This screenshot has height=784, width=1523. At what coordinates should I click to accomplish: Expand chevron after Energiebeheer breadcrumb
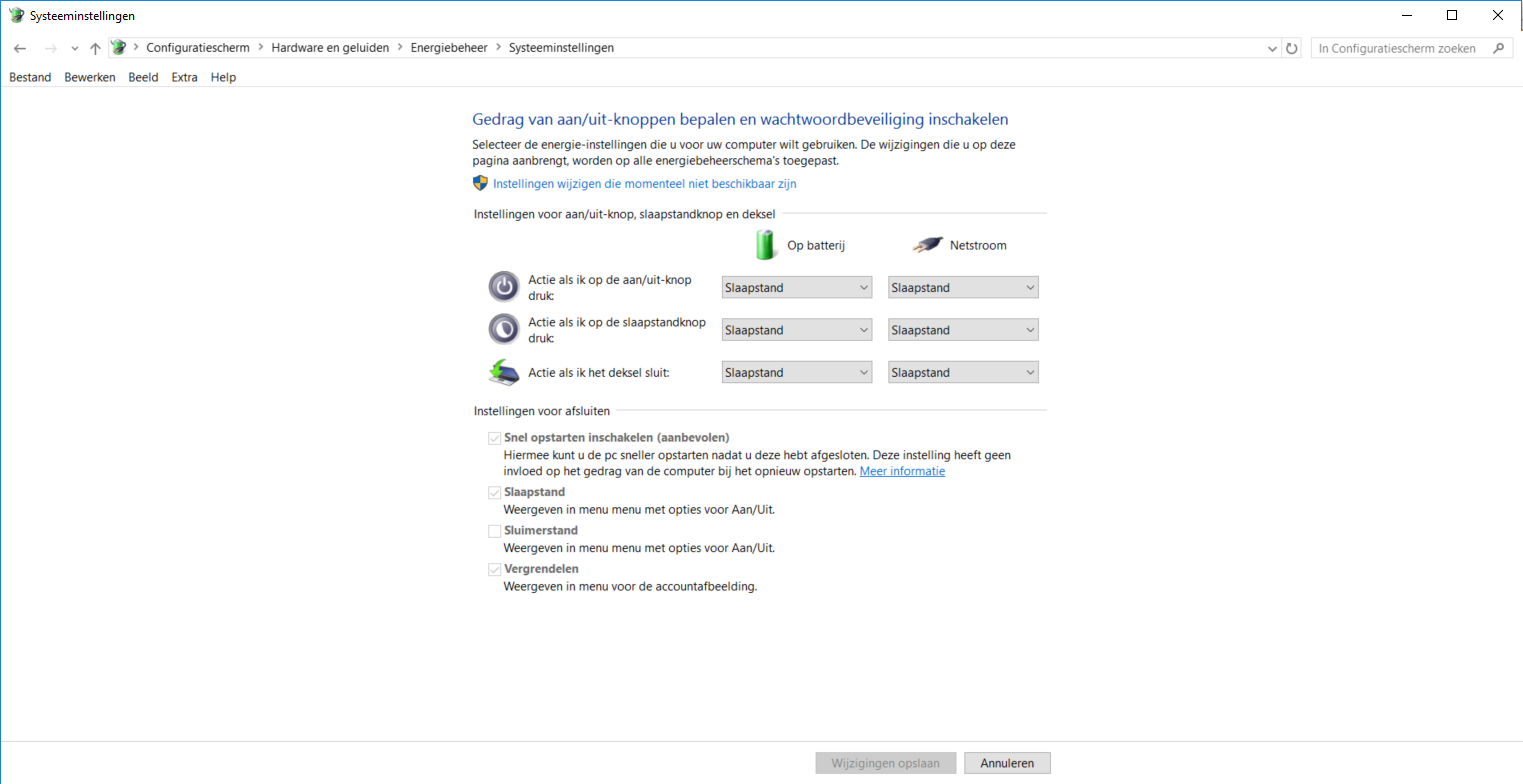[498, 47]
